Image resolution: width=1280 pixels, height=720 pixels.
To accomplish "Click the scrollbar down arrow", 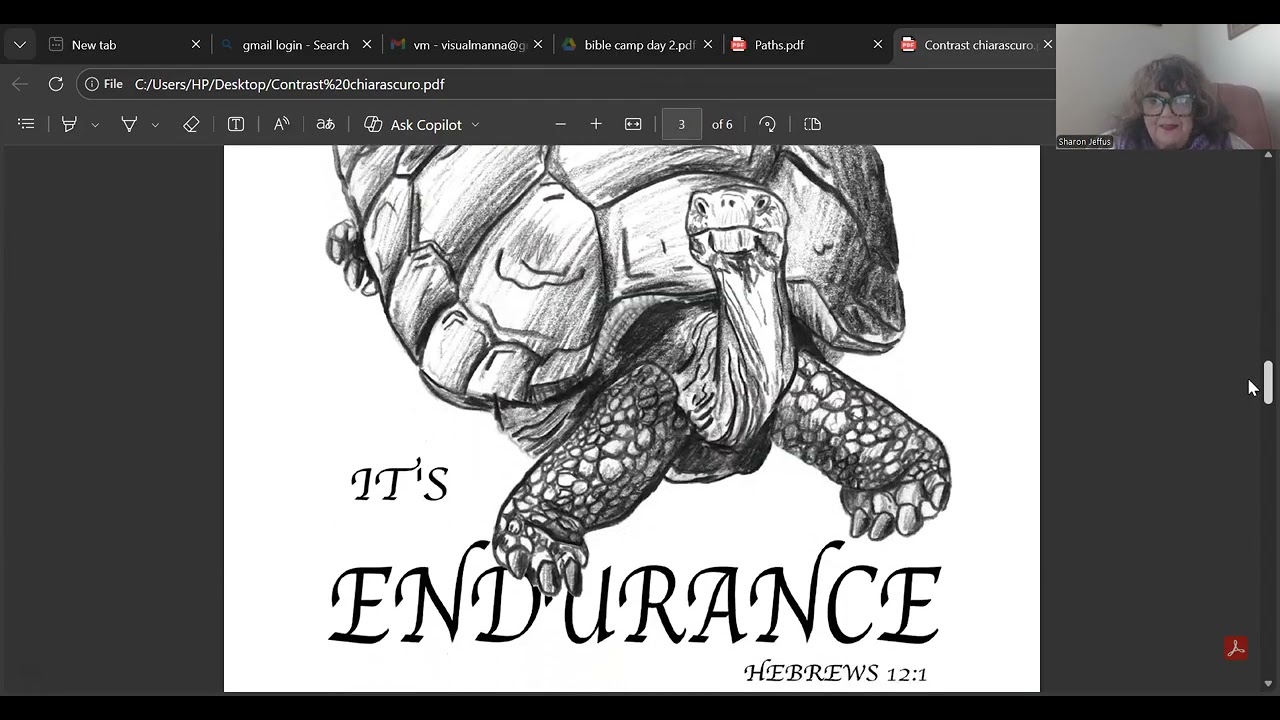I will [x=1268, y=683].
